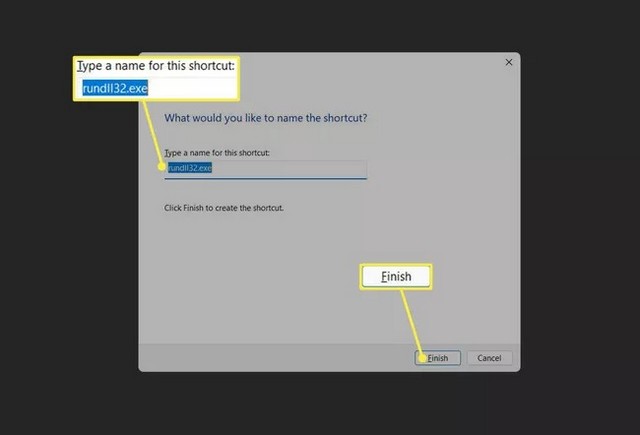The height and width of the screenshot is (435, 640).
Task: Focus the shortcut name field containing rundll32.exe
Action: coord(266,169)
